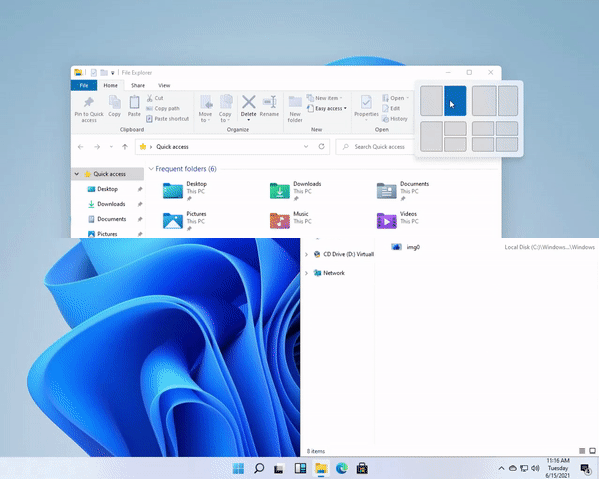
Task: Open the Easy access dropdown
Action: (x=327, y=109)
